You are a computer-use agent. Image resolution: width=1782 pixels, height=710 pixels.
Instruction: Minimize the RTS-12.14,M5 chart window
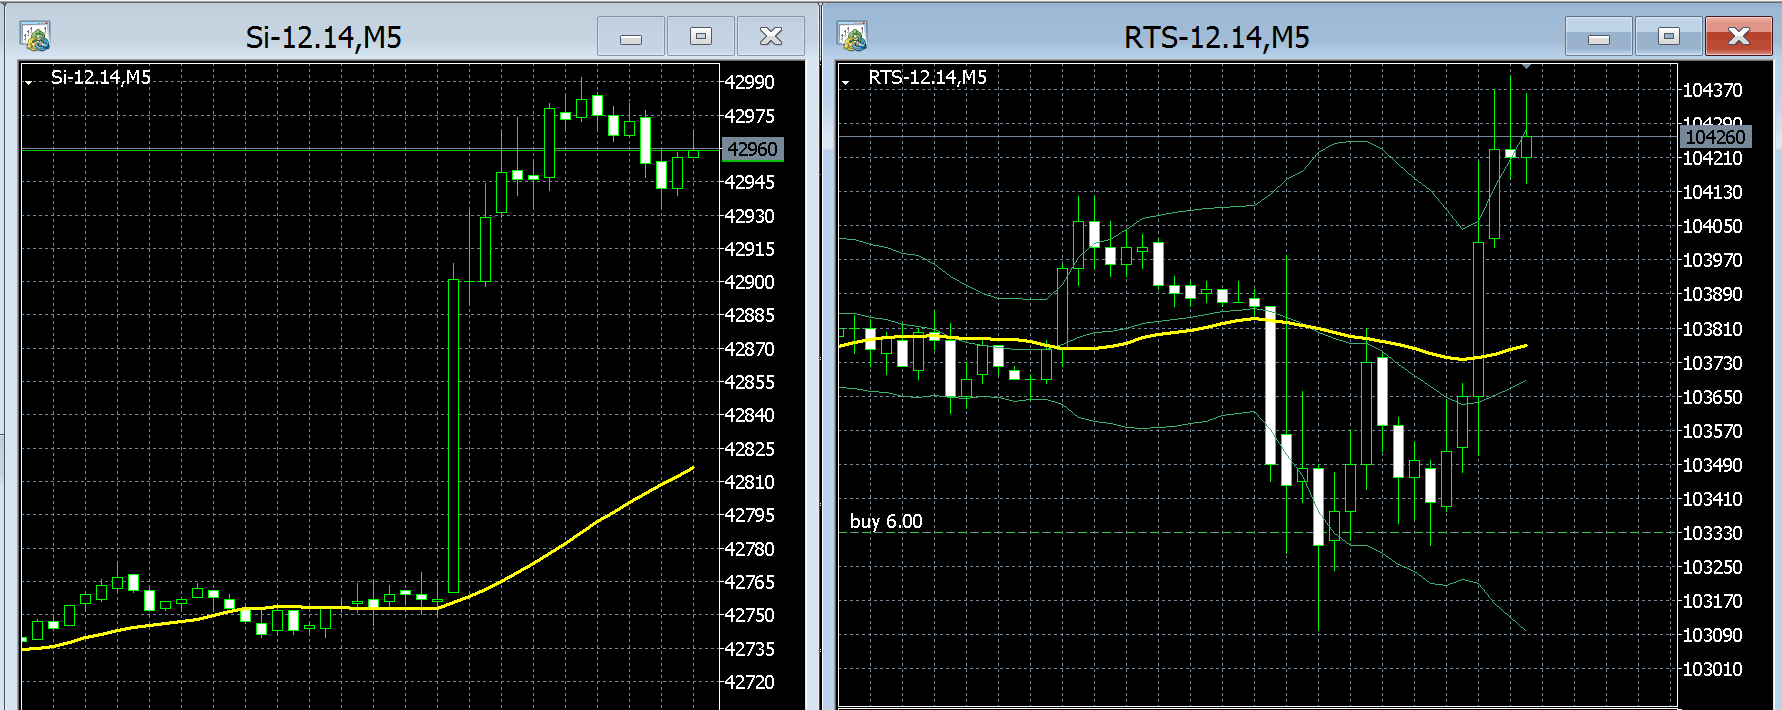coord(1599,37)
